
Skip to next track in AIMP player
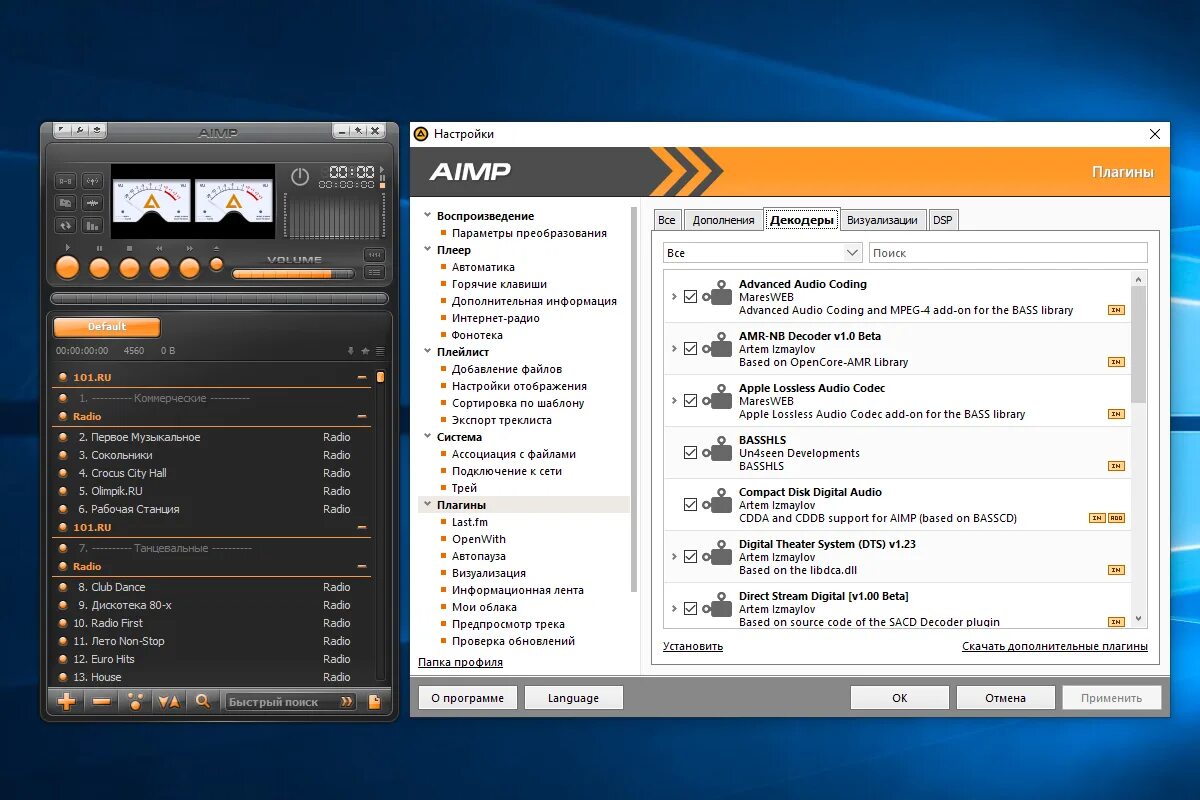(x=189, y=268)
